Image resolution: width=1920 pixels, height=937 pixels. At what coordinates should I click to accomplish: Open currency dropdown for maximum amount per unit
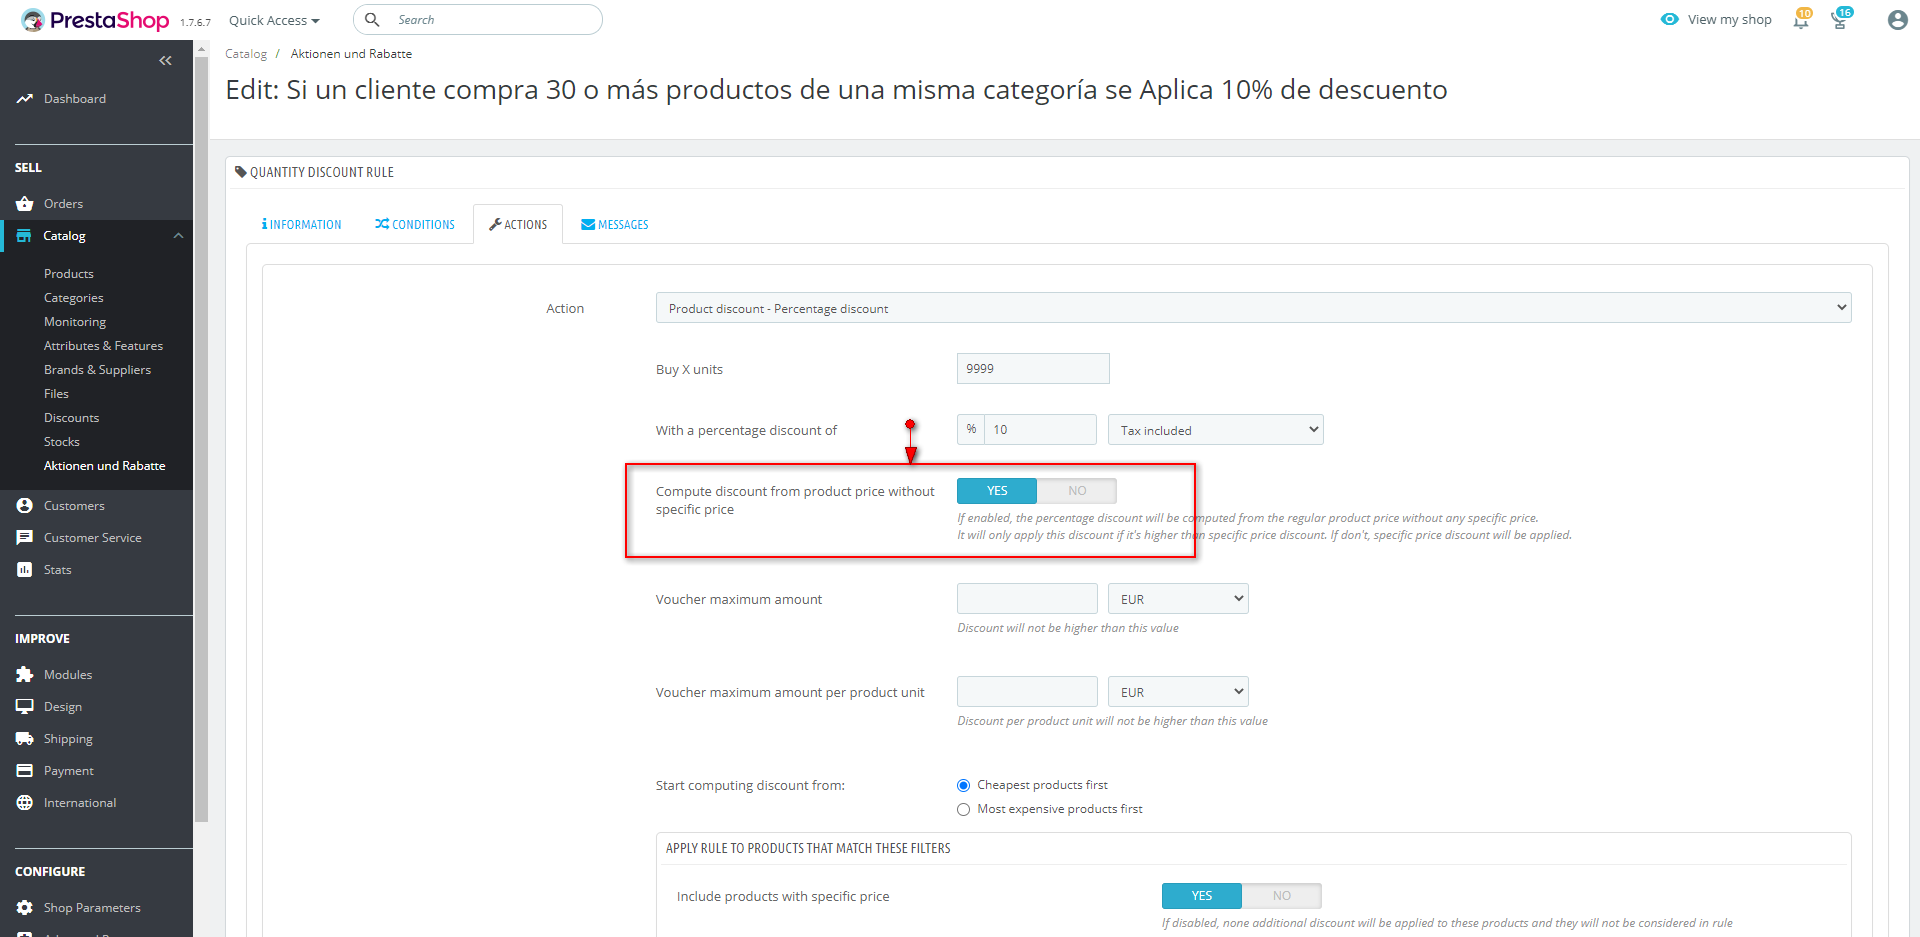point(1178,692)
